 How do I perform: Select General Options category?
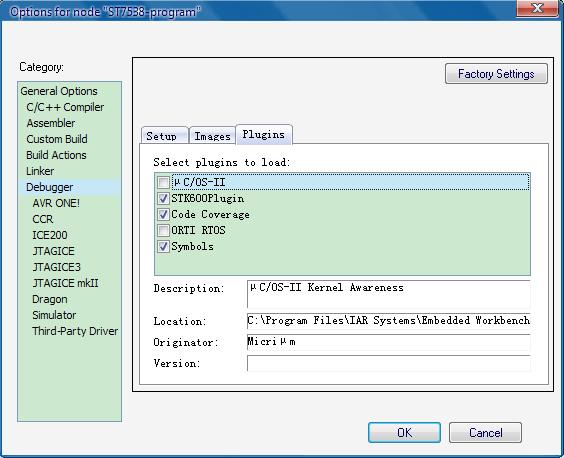[59, 91]
